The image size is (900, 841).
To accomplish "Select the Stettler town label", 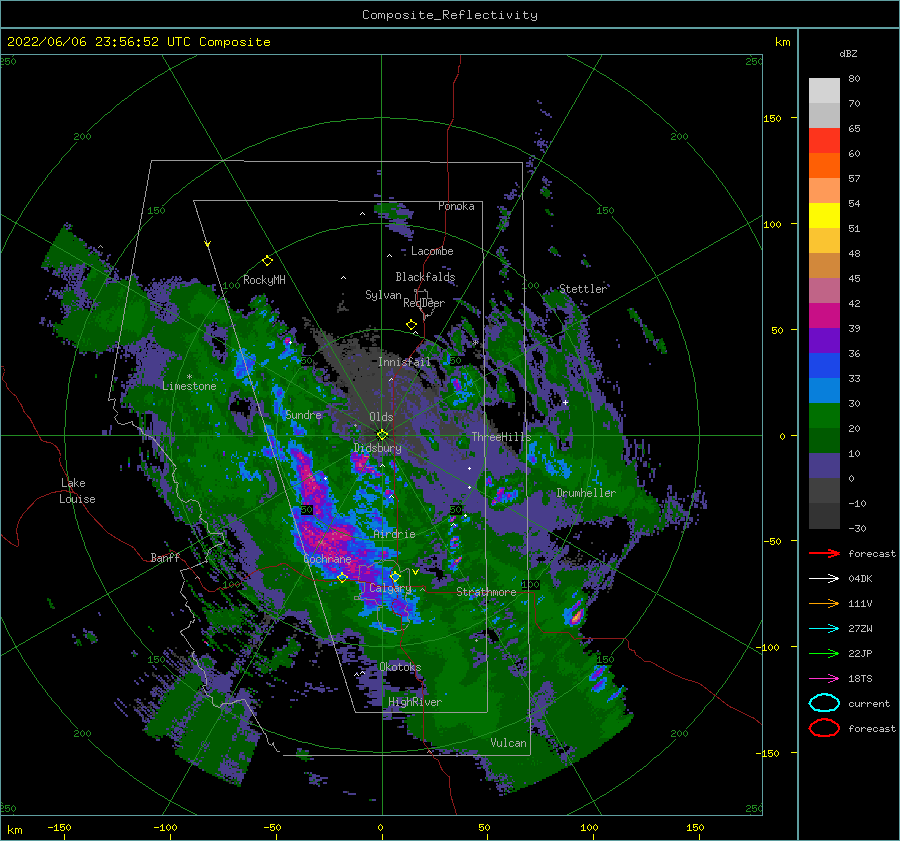I will point(583,289).
